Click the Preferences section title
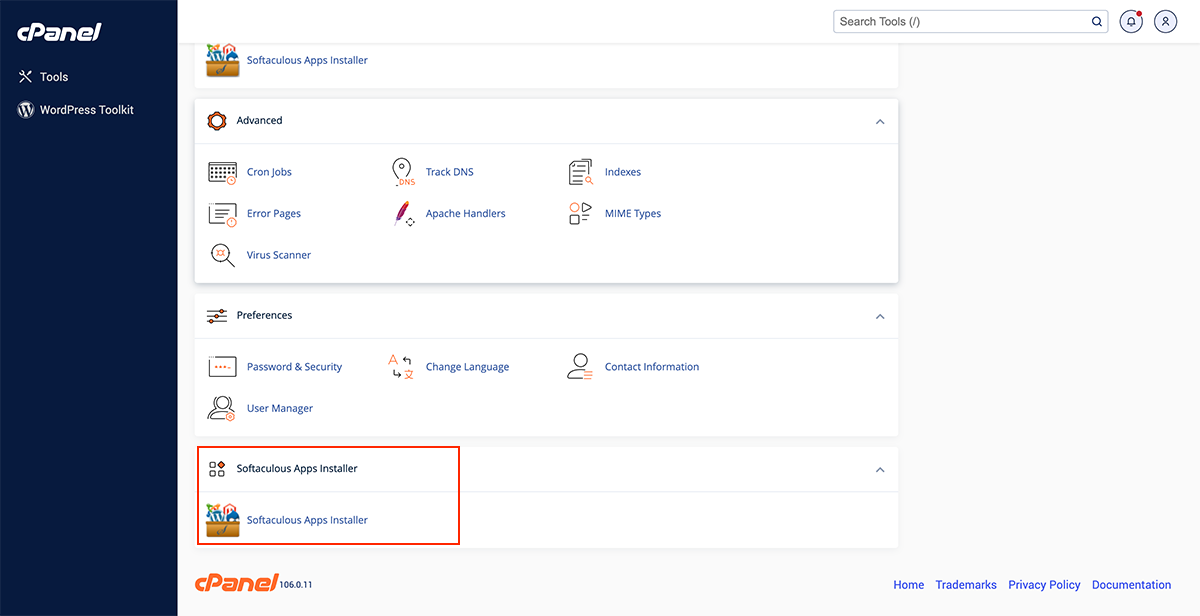Viewport: 1200px width, 616px height. pyautogui.click(x=265, y=316)
